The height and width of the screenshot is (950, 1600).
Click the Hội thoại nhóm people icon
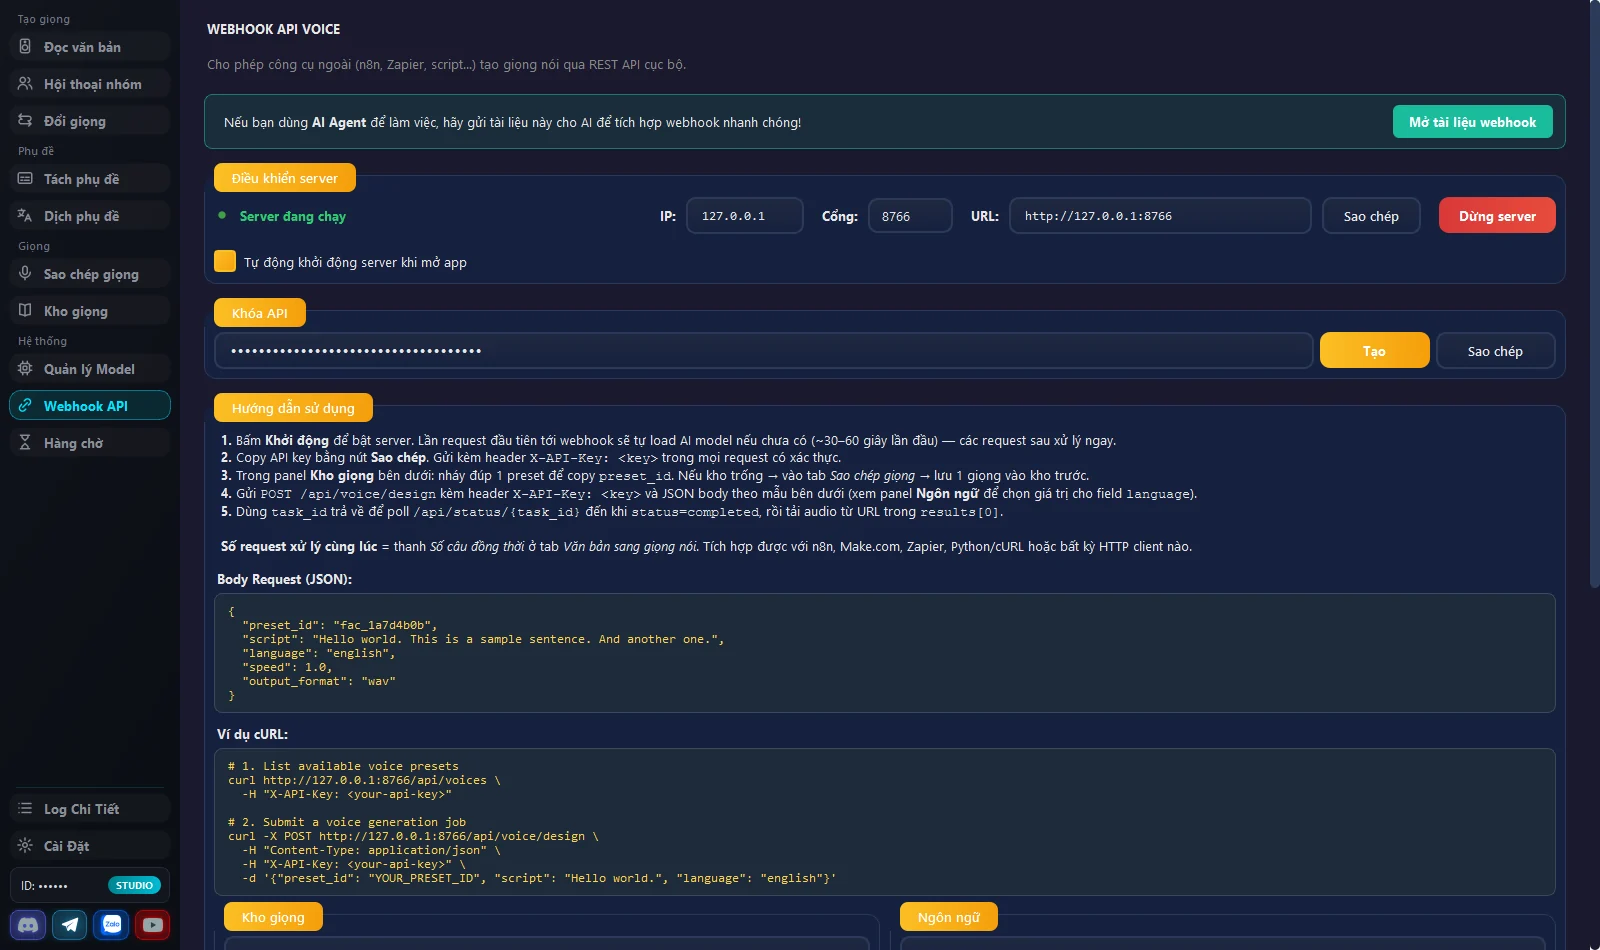(x=25, y=84)
